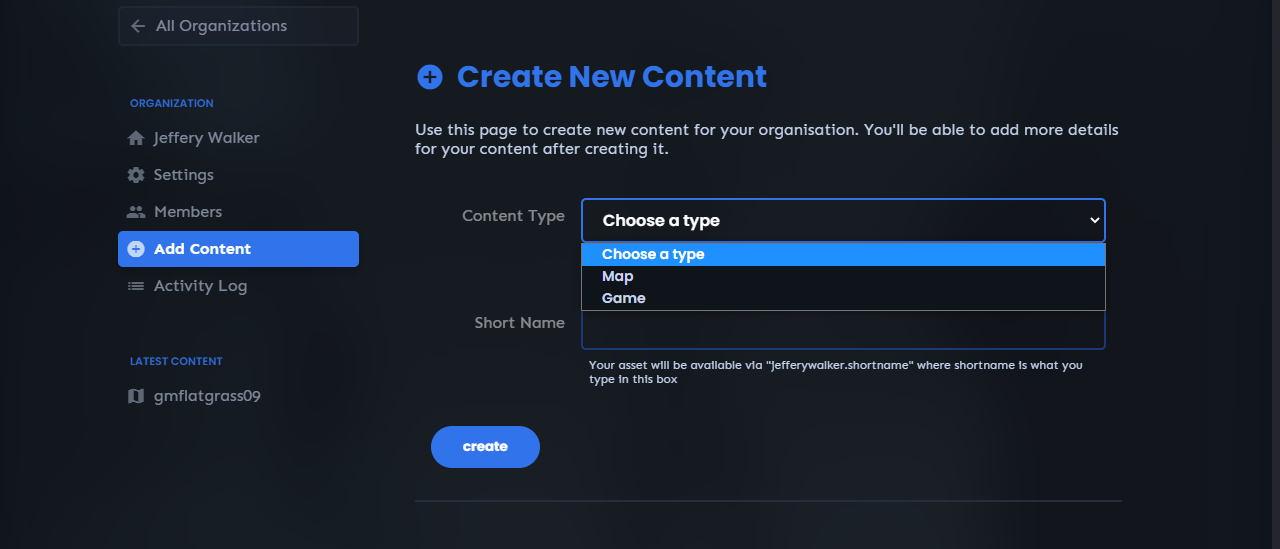Choose Game from the type list

(624, 298)
